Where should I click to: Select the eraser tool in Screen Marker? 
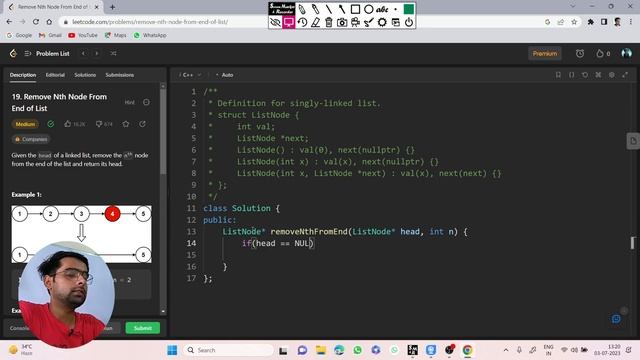315,22
